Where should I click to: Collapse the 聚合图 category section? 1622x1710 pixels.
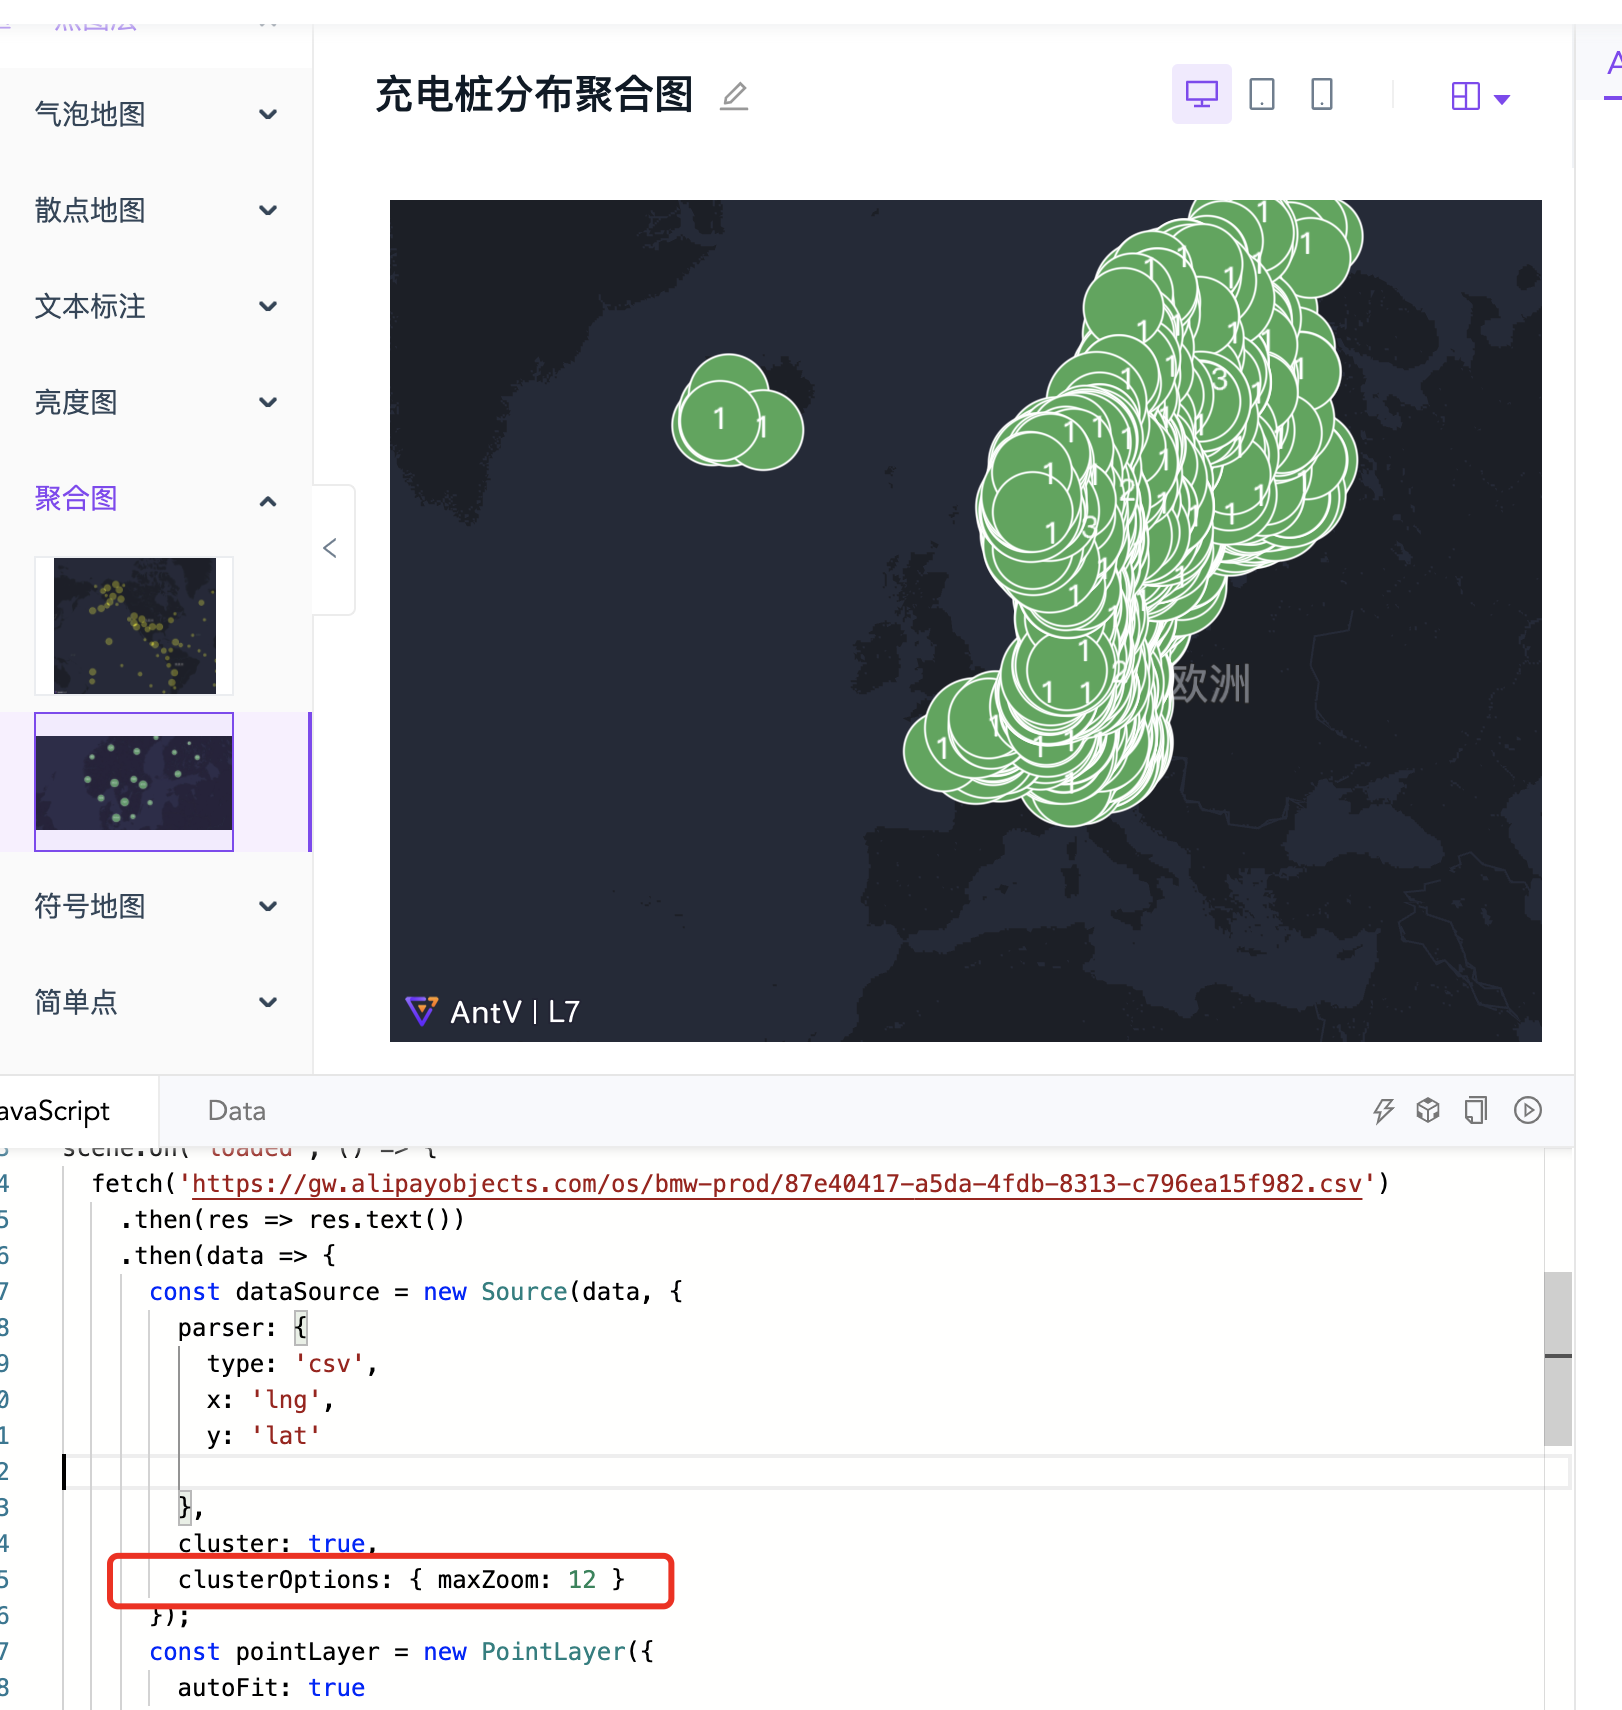(x=267, y=500)
